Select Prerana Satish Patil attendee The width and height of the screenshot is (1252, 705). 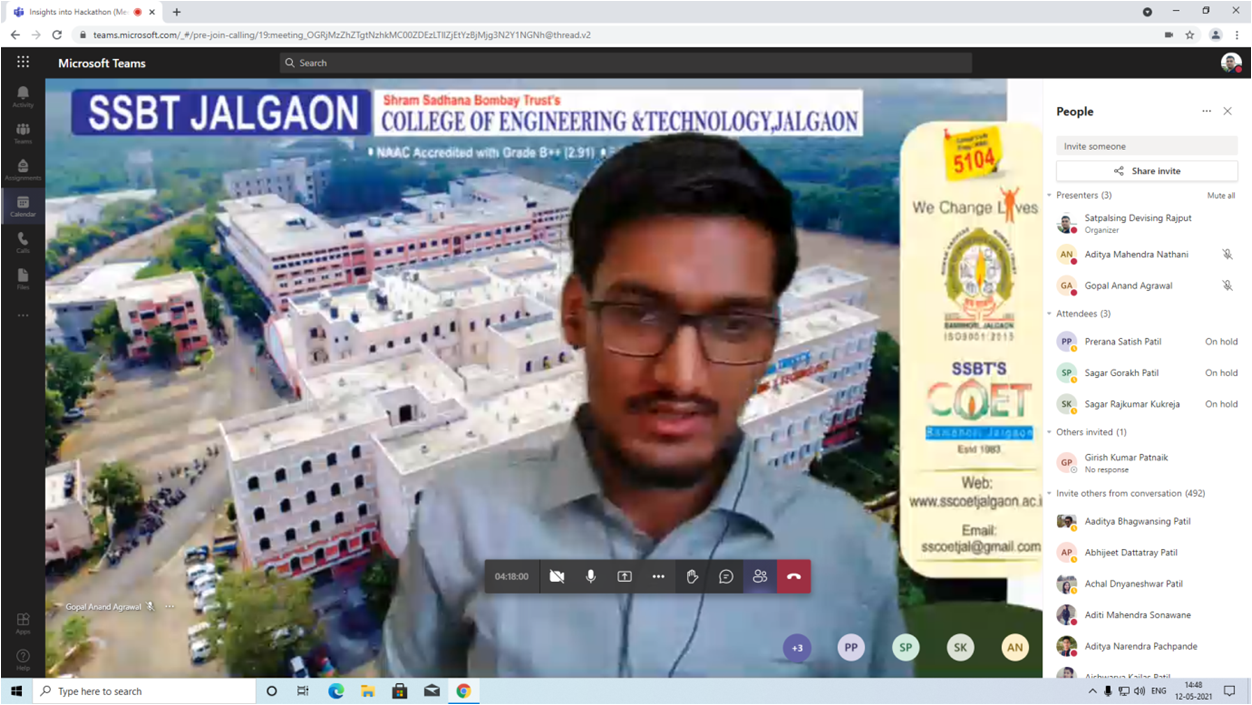click(1147, 341)
